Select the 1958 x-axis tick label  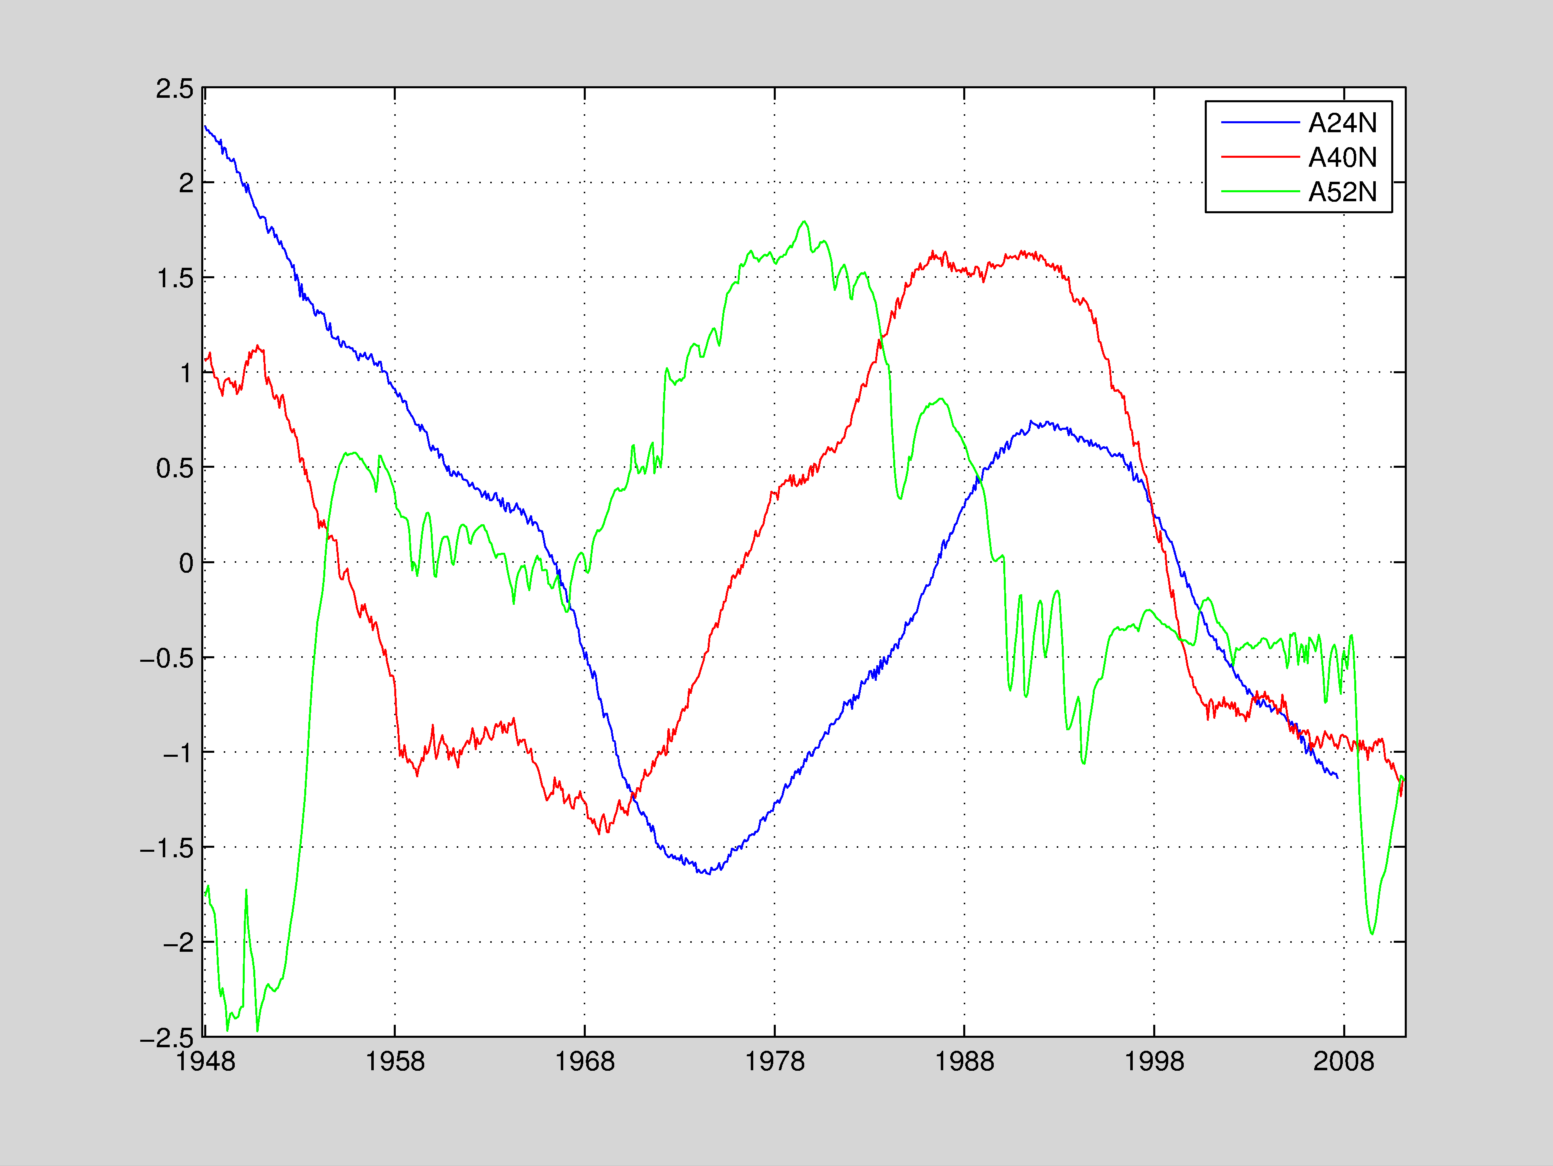point(395,1062)
